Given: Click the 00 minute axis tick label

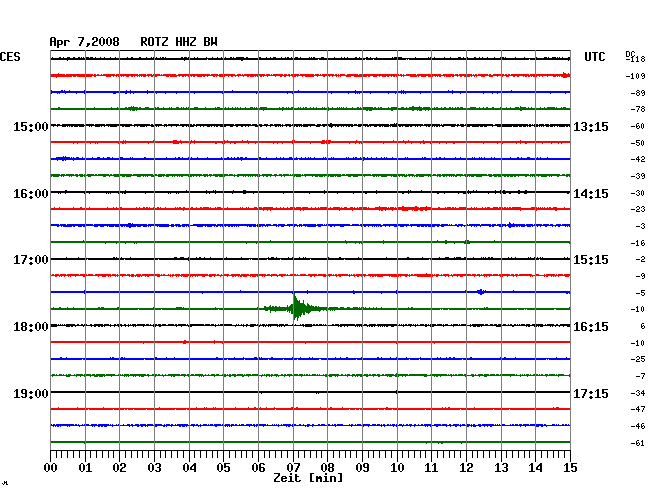Looking at the screenshot, I should coord(51,467).
